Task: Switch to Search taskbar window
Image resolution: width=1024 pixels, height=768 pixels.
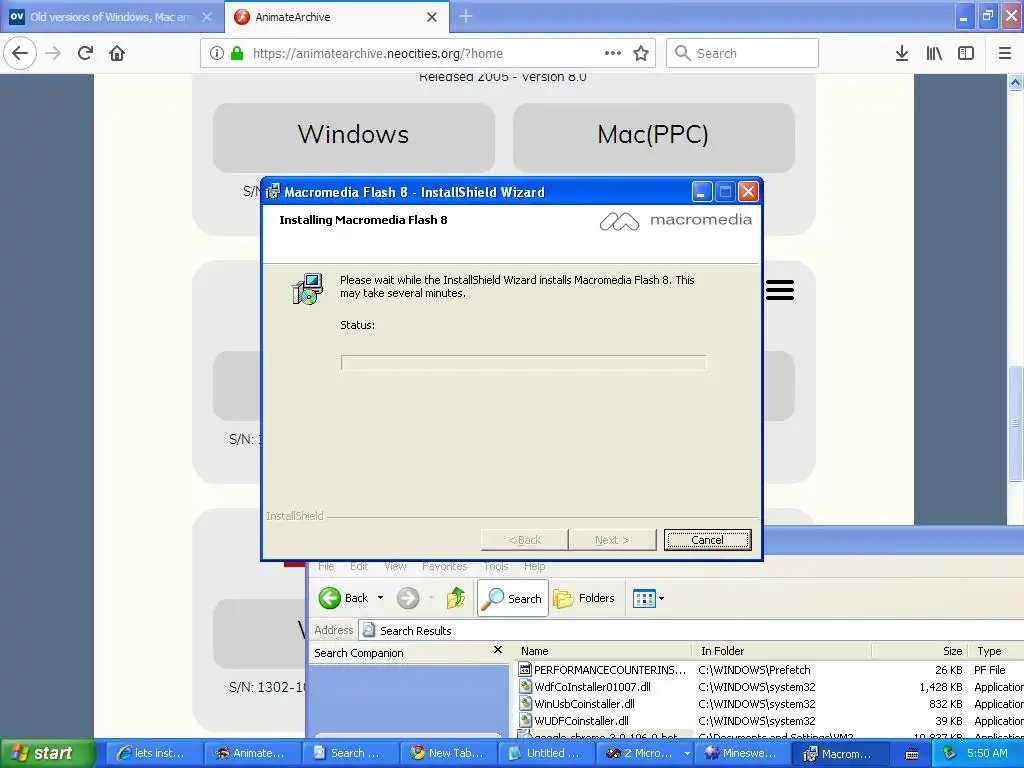Action: [x=349, y=753]
